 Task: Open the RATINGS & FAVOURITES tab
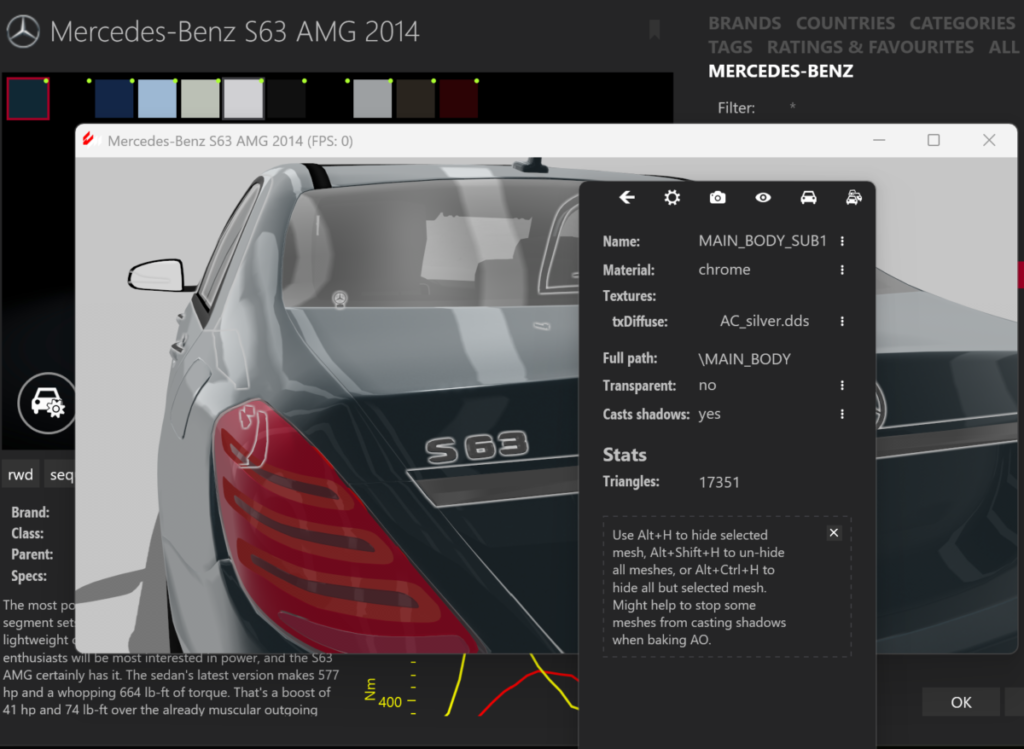point(870,47)
